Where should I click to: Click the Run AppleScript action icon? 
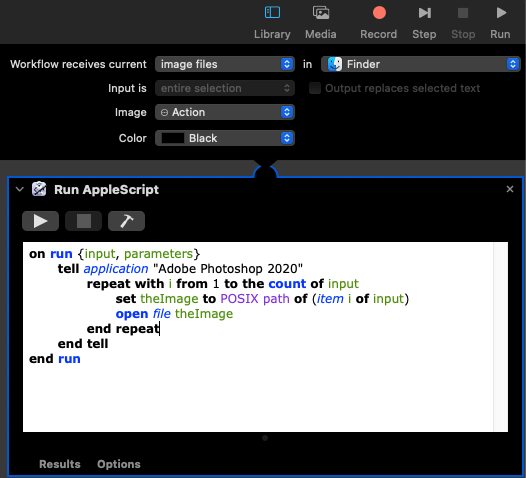pos(39,189)
